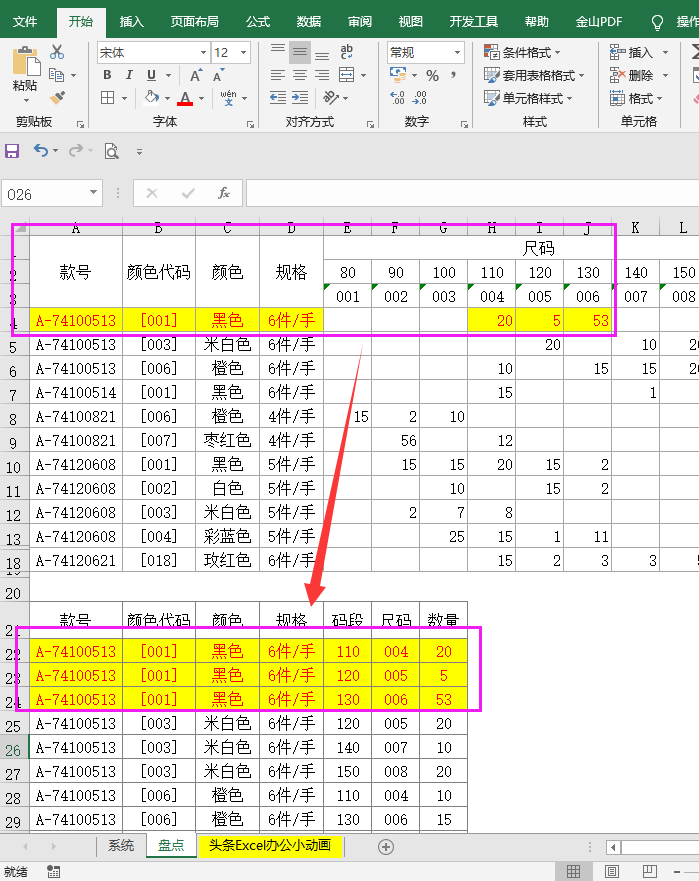699x881 pixels.
Task: Click the Copy icon in clipboard group
Action: tap(57, 75)
